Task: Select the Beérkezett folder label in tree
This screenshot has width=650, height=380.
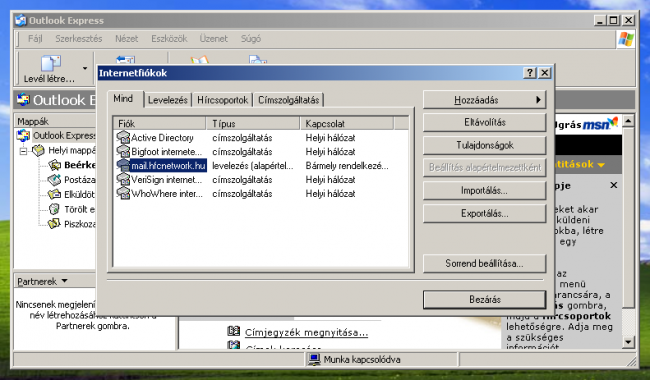Action: pos(79,165)
